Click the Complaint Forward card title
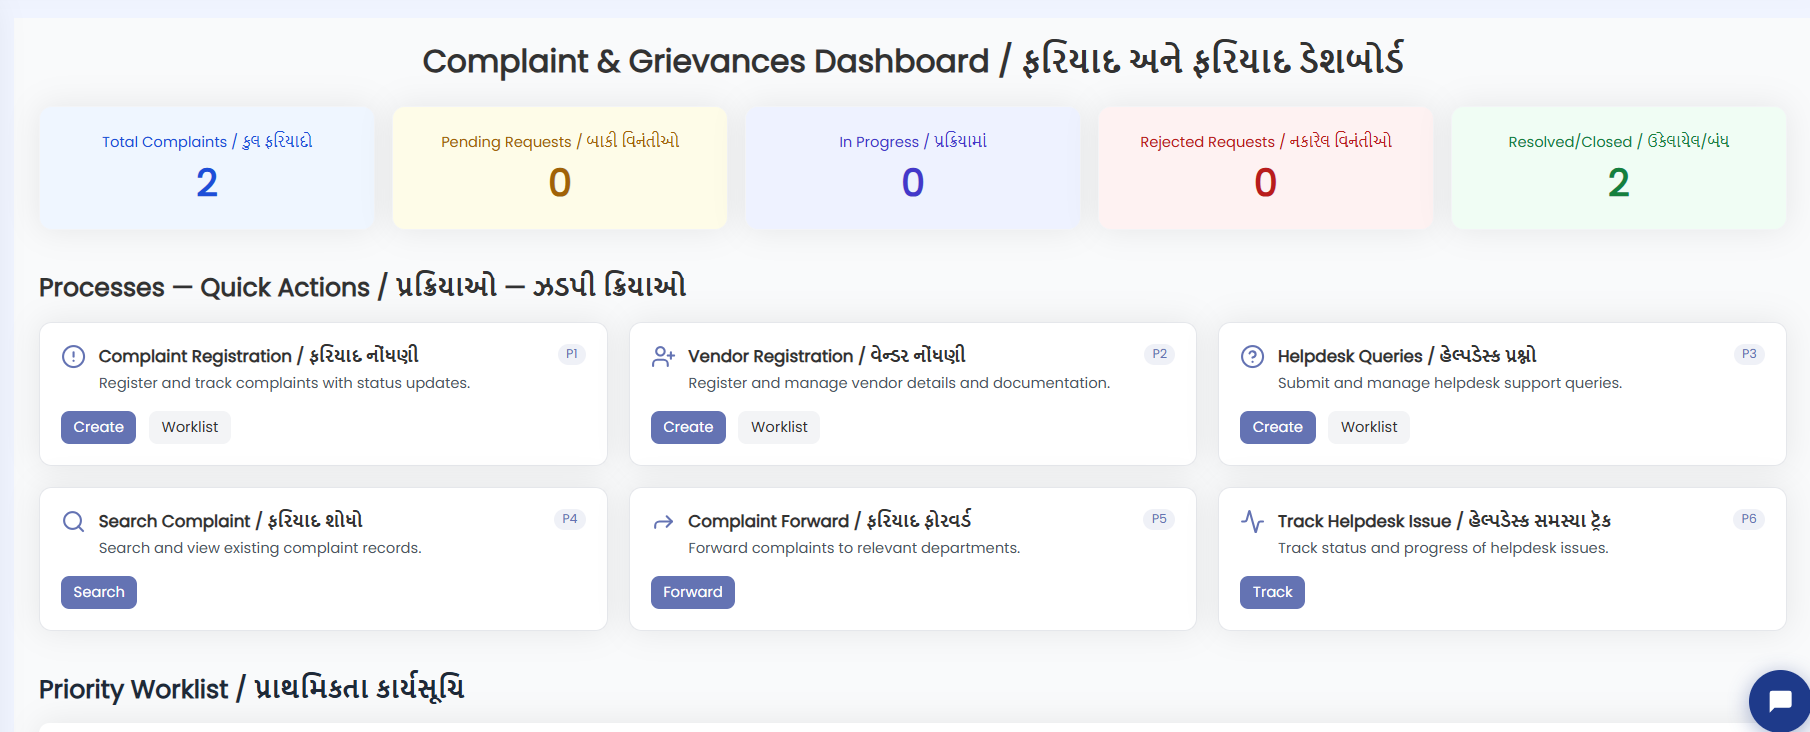 point(829,521)
